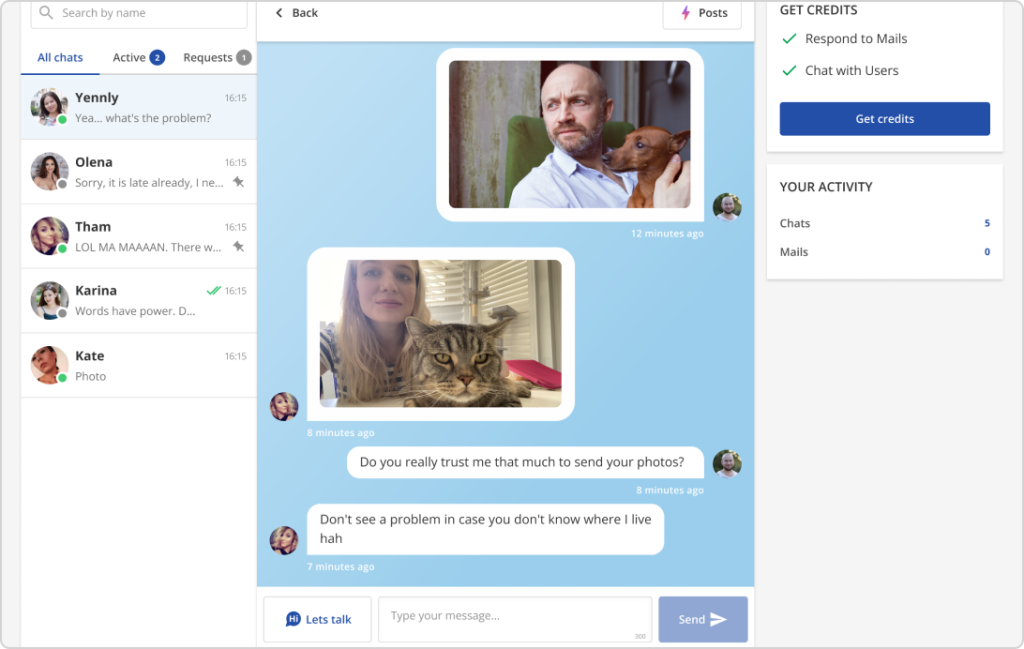Click the search magnifier icon
Viewport: 1024px width, 649px height.
coord(46,13)
